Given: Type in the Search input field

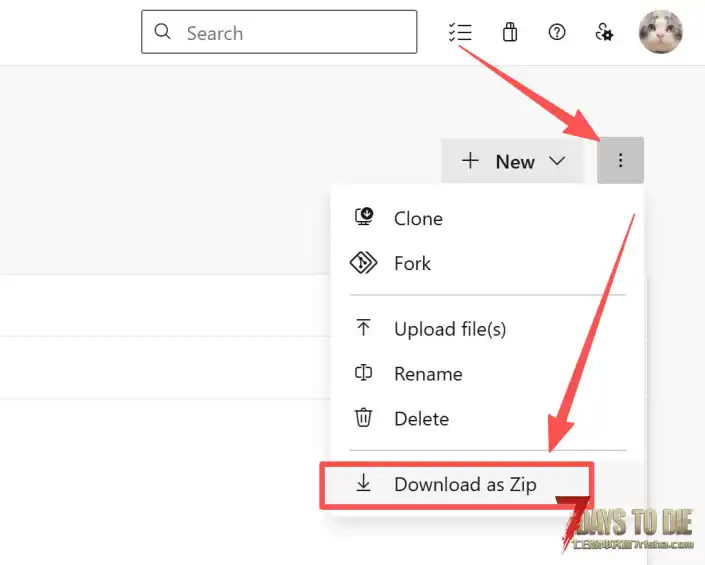Looking at the screenshot, I should [x=295, y=33].
